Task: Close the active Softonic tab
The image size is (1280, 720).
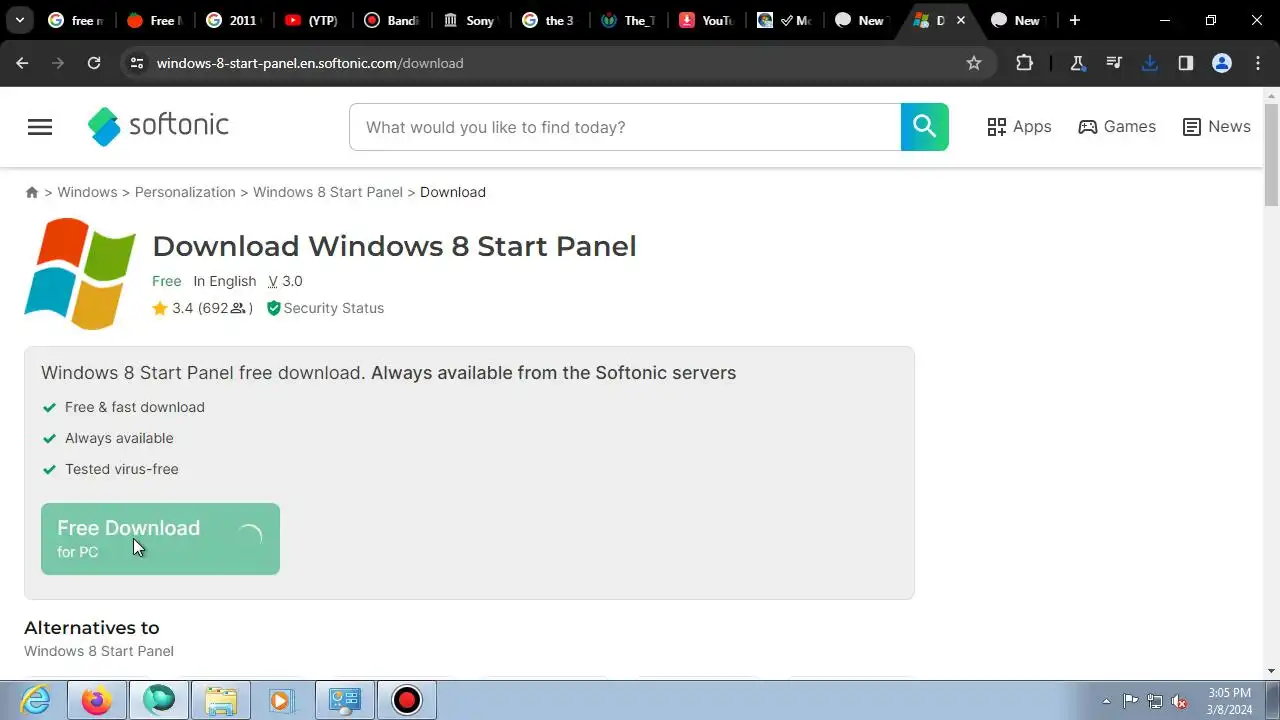Action: tap(961, 20)
